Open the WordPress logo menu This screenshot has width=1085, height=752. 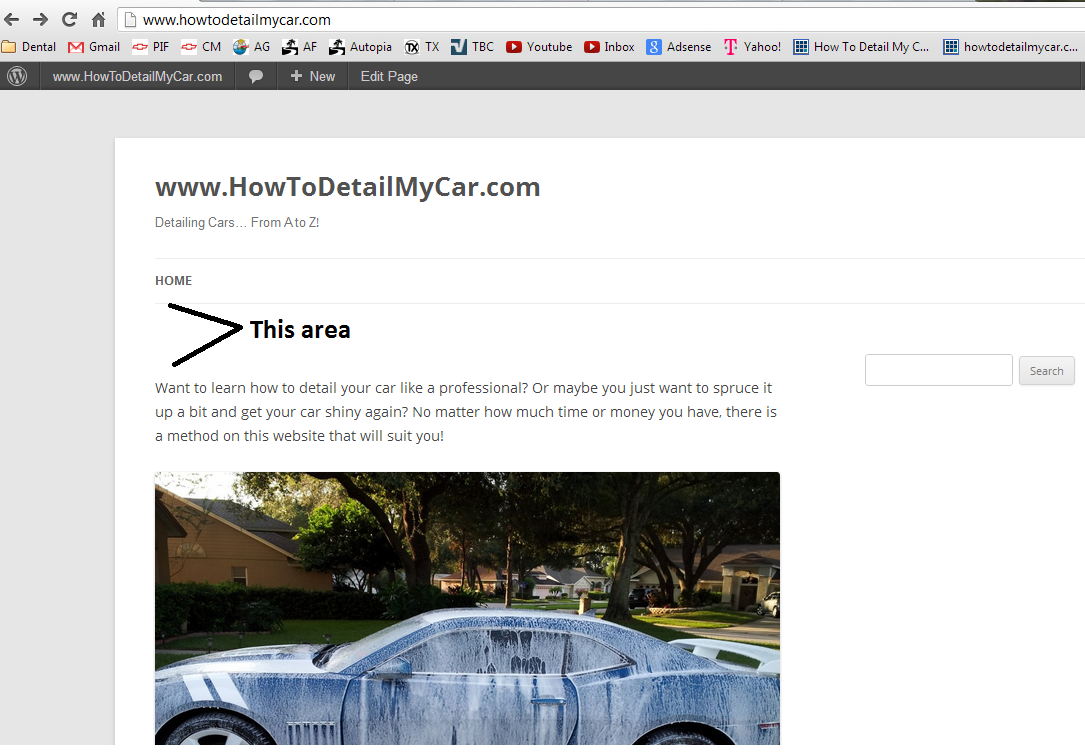pyautogui.click(x=17, y=76)
